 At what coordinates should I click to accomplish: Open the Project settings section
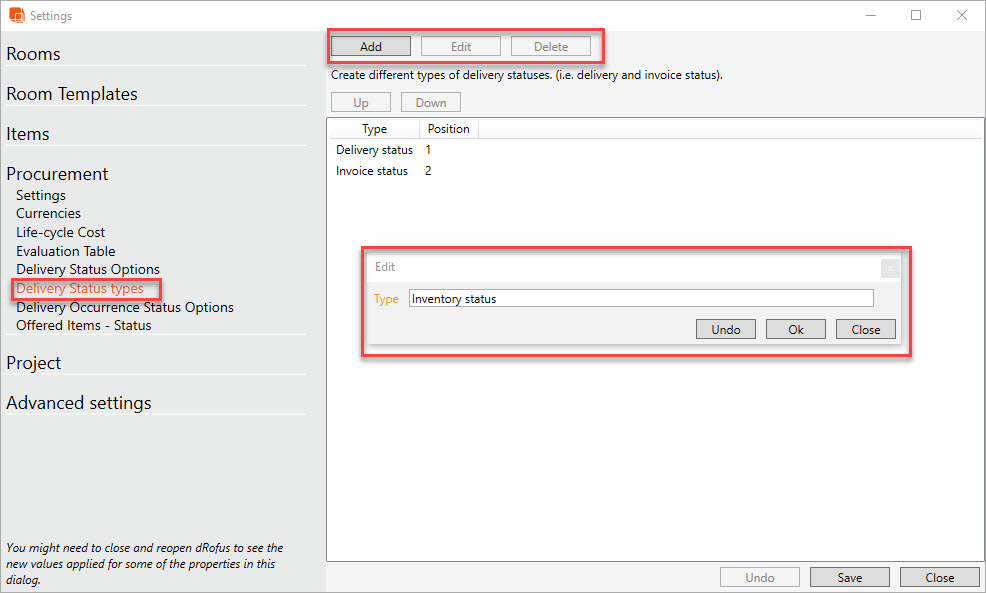34,363
